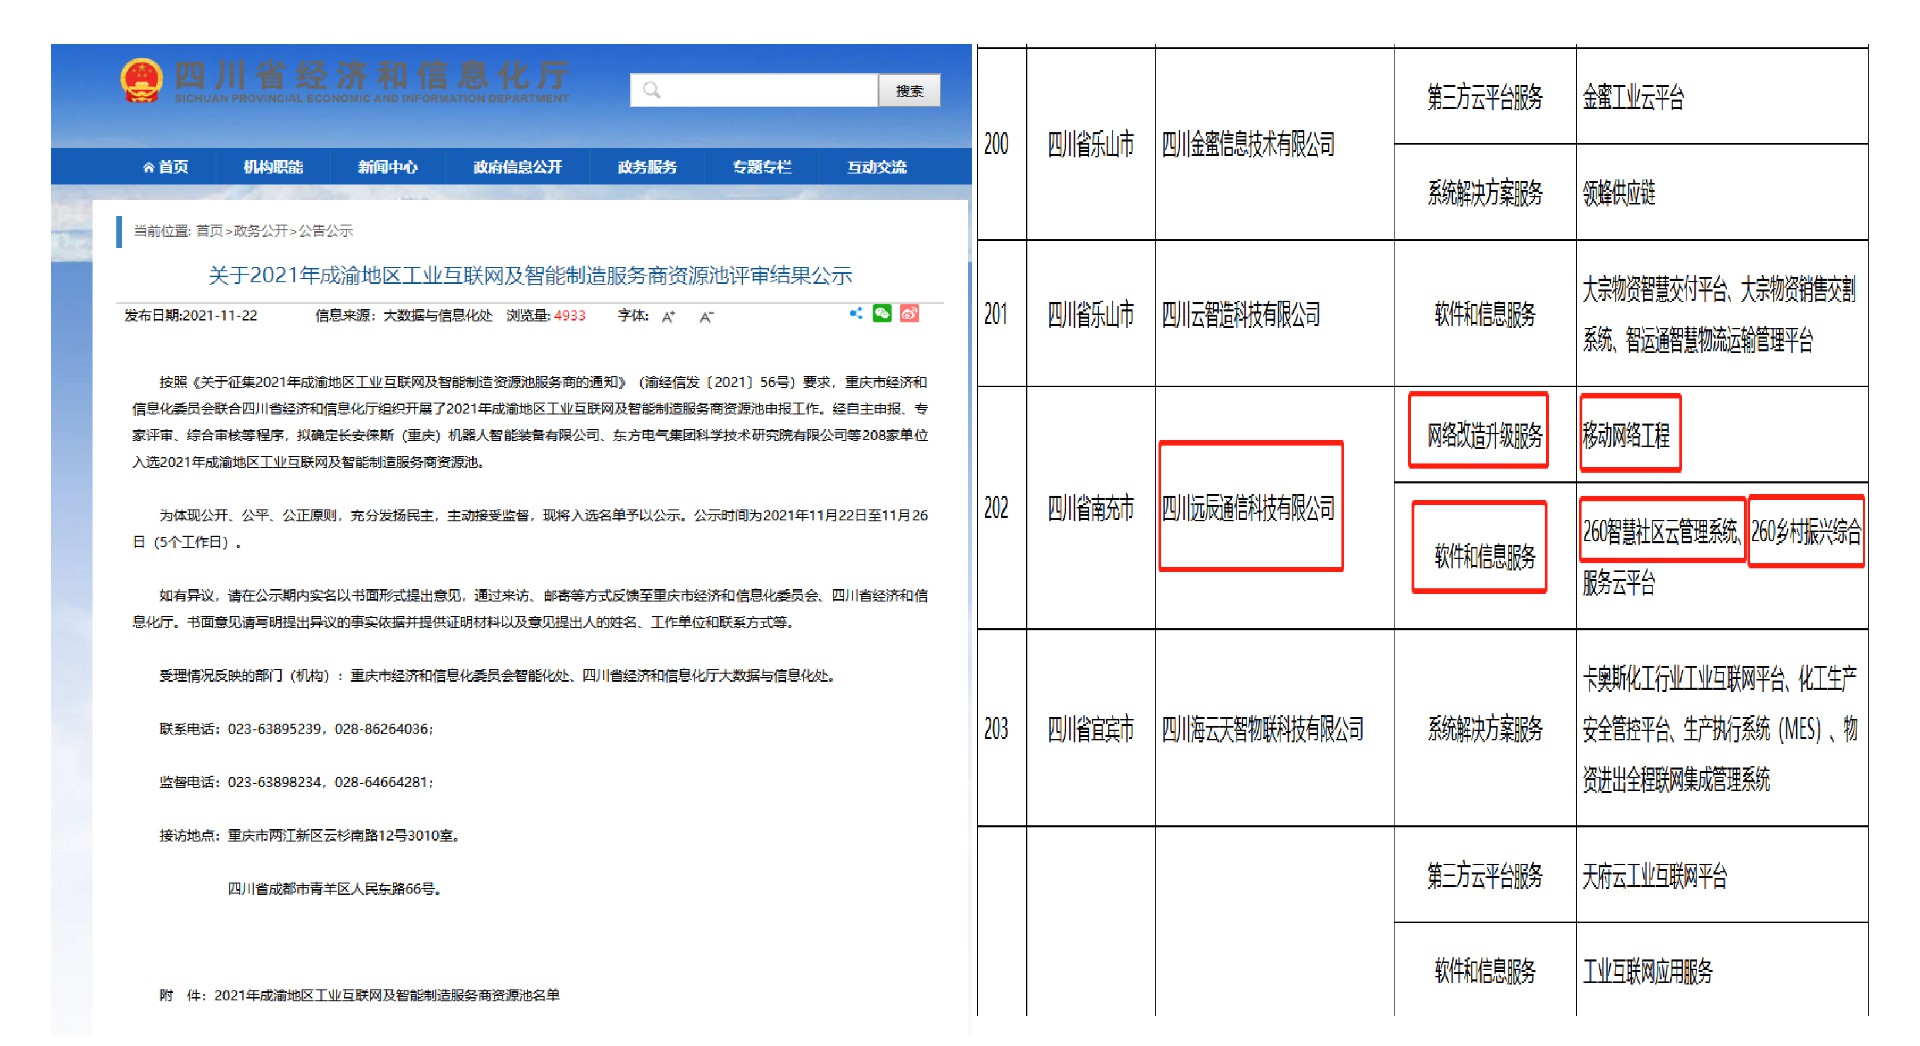Click 系统解决方案服务 in row 203
Screen dimensions: 1920x1046
(x=1485, y=729)
